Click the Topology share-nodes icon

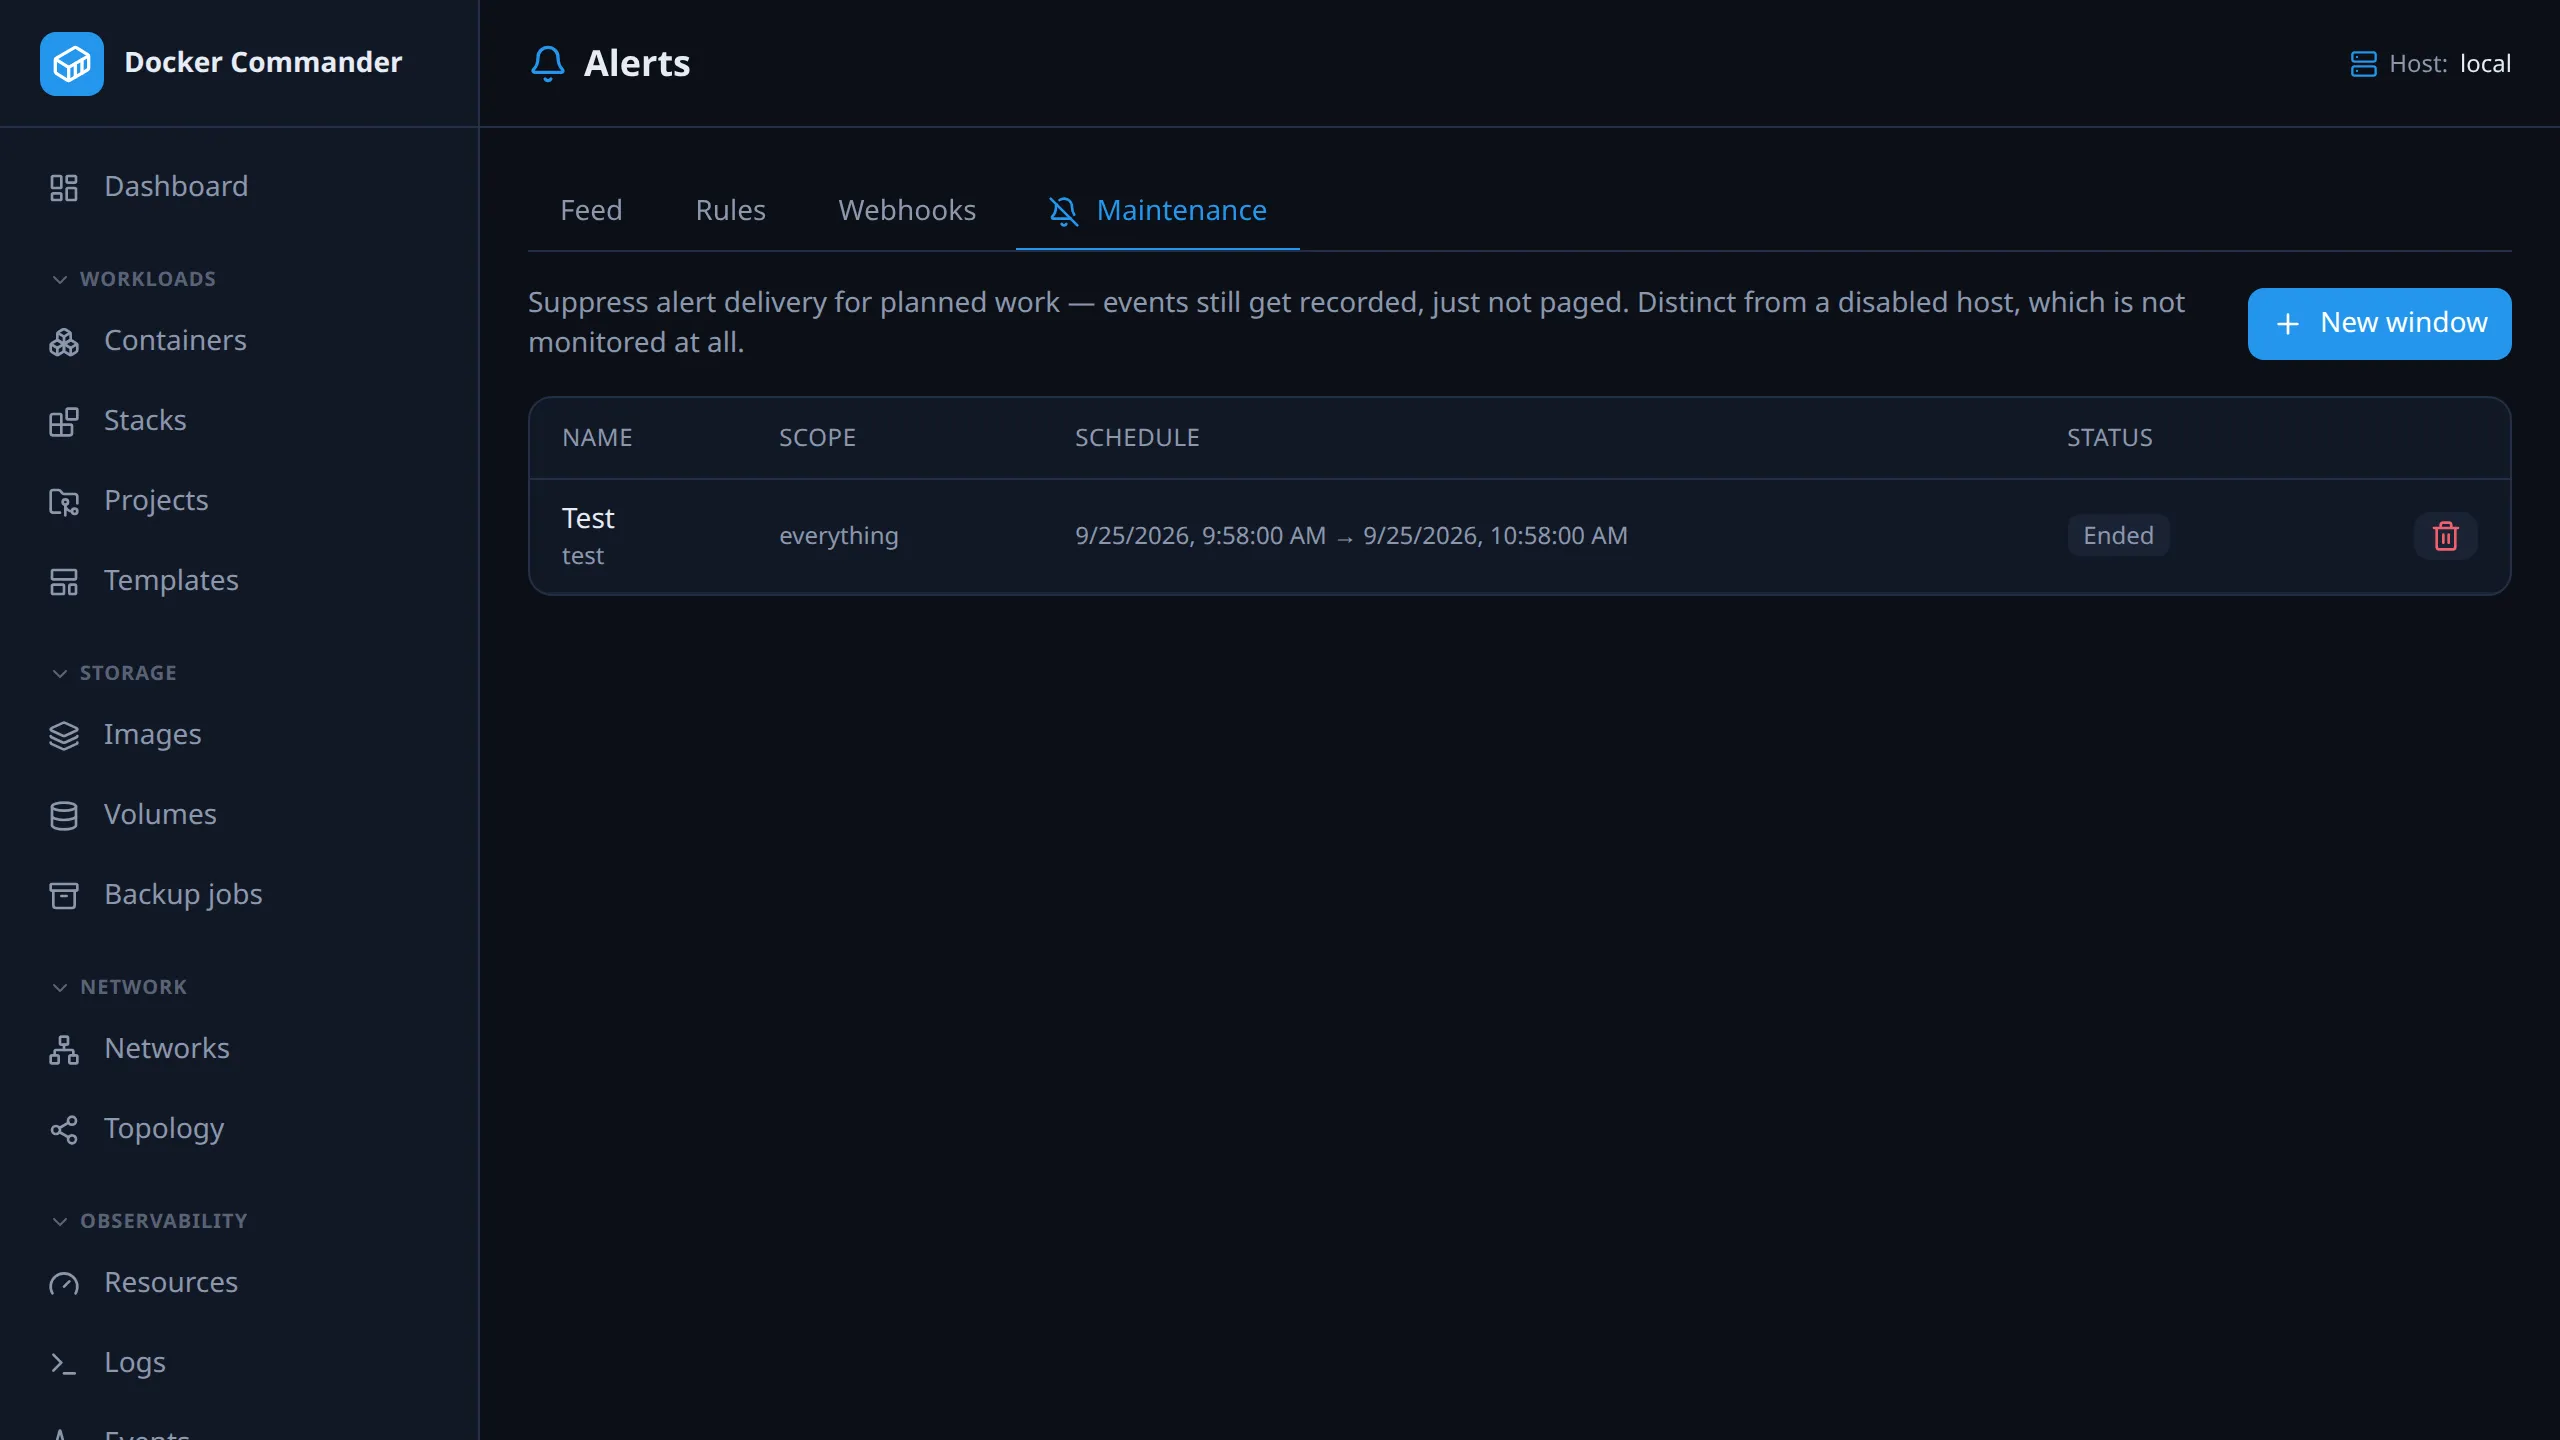64,1129
